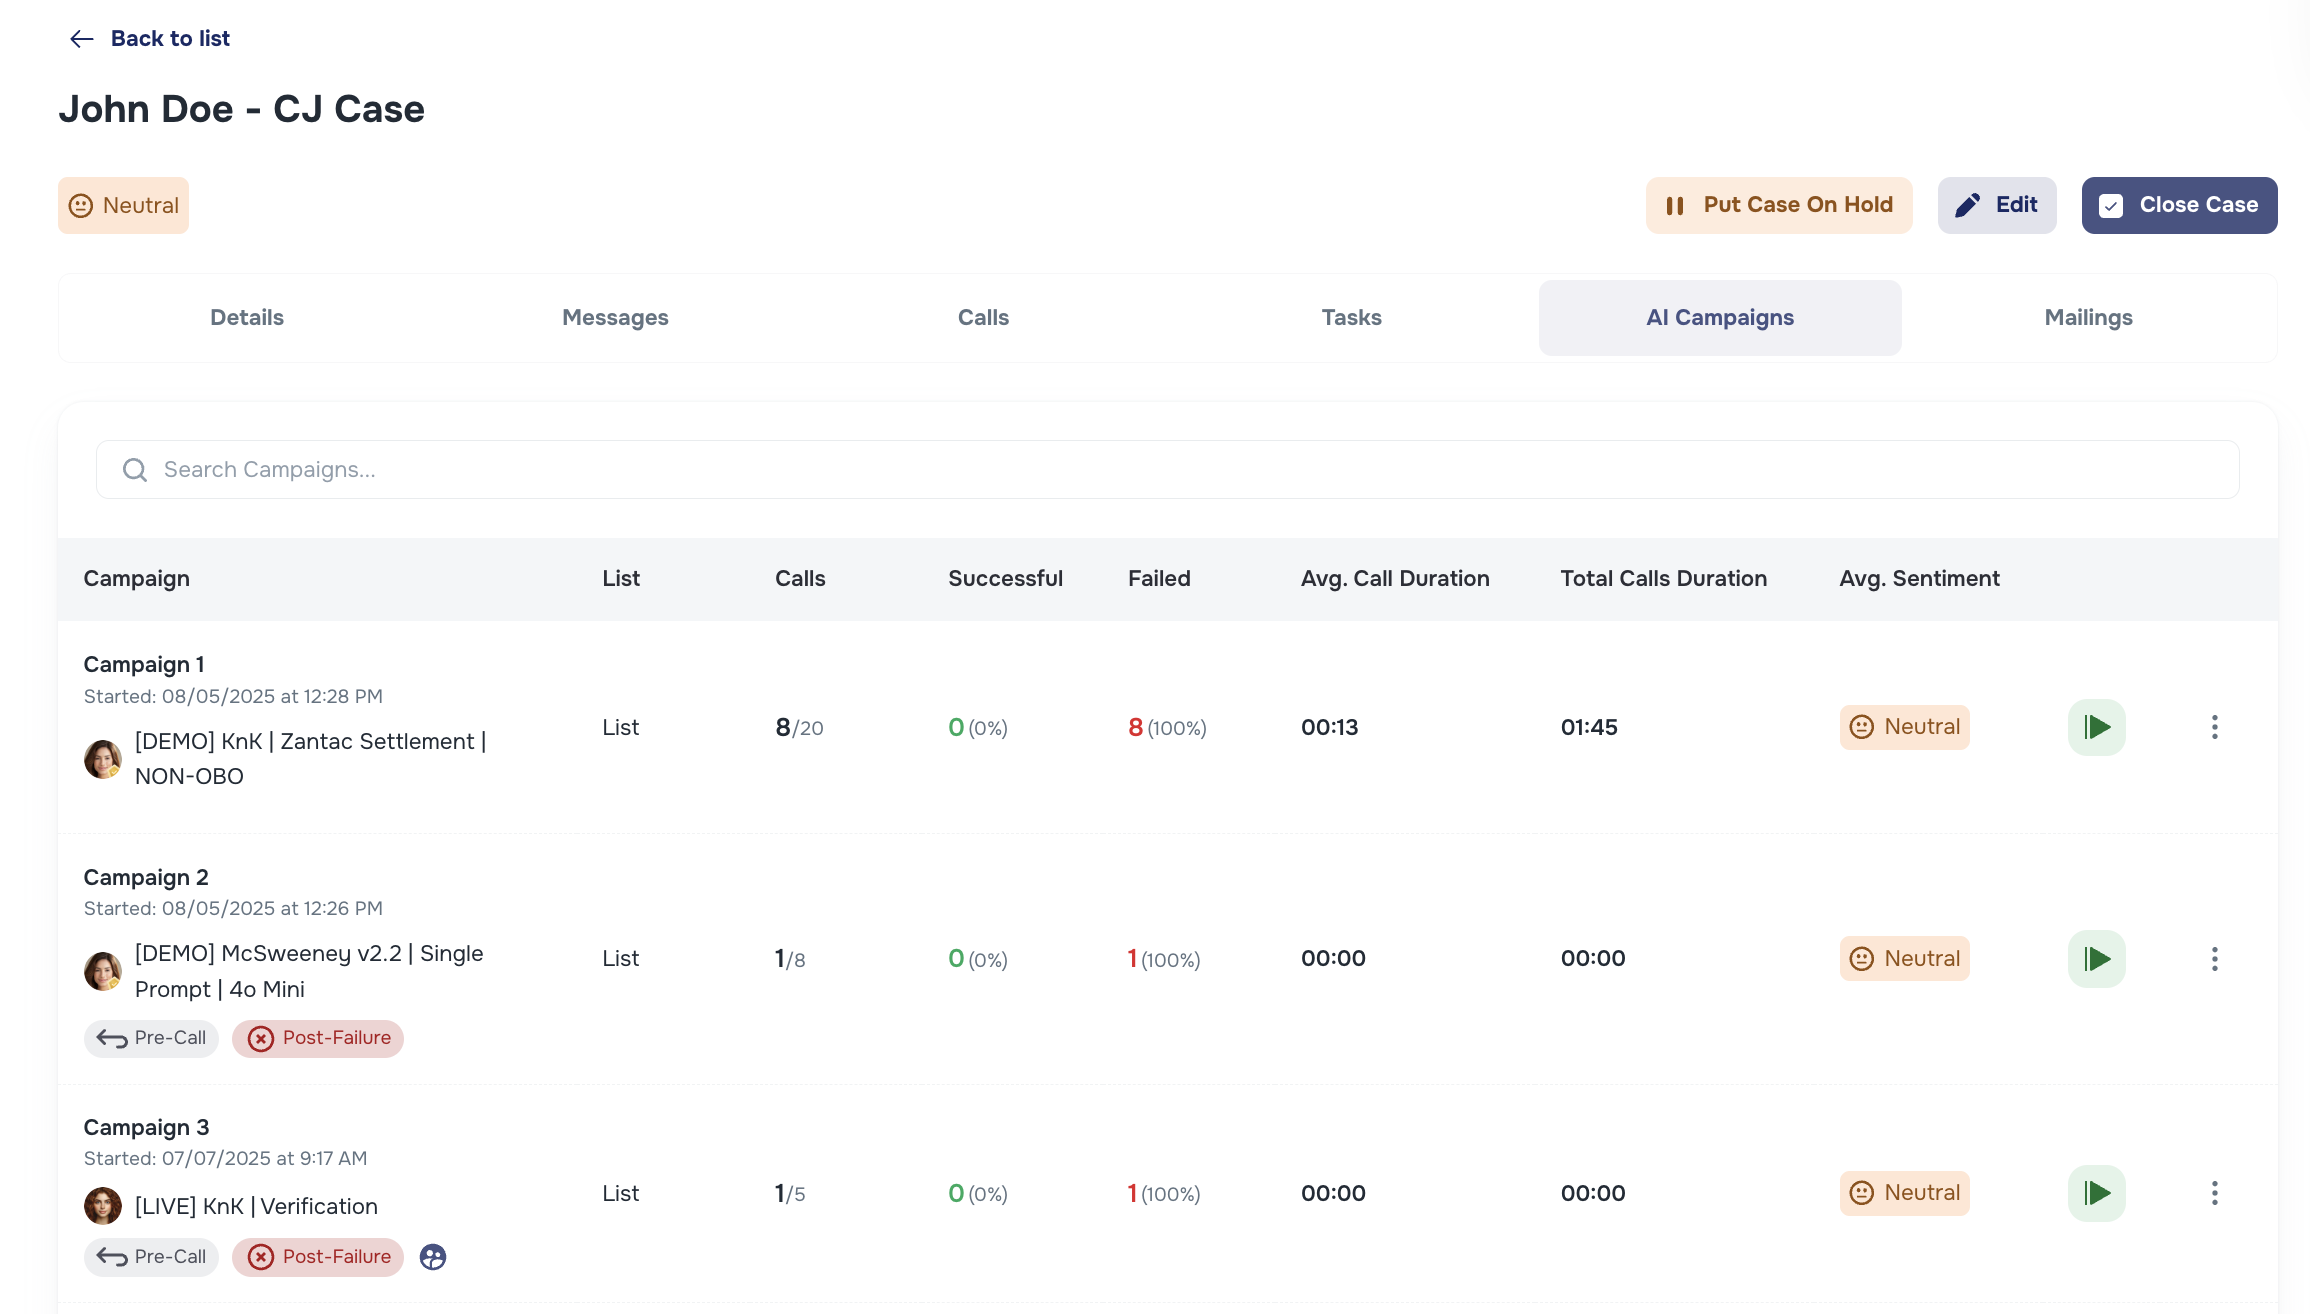Click the multi-person icon on Campaign 3
The image size is (2310, 1314).
[x=432, y=1257]
